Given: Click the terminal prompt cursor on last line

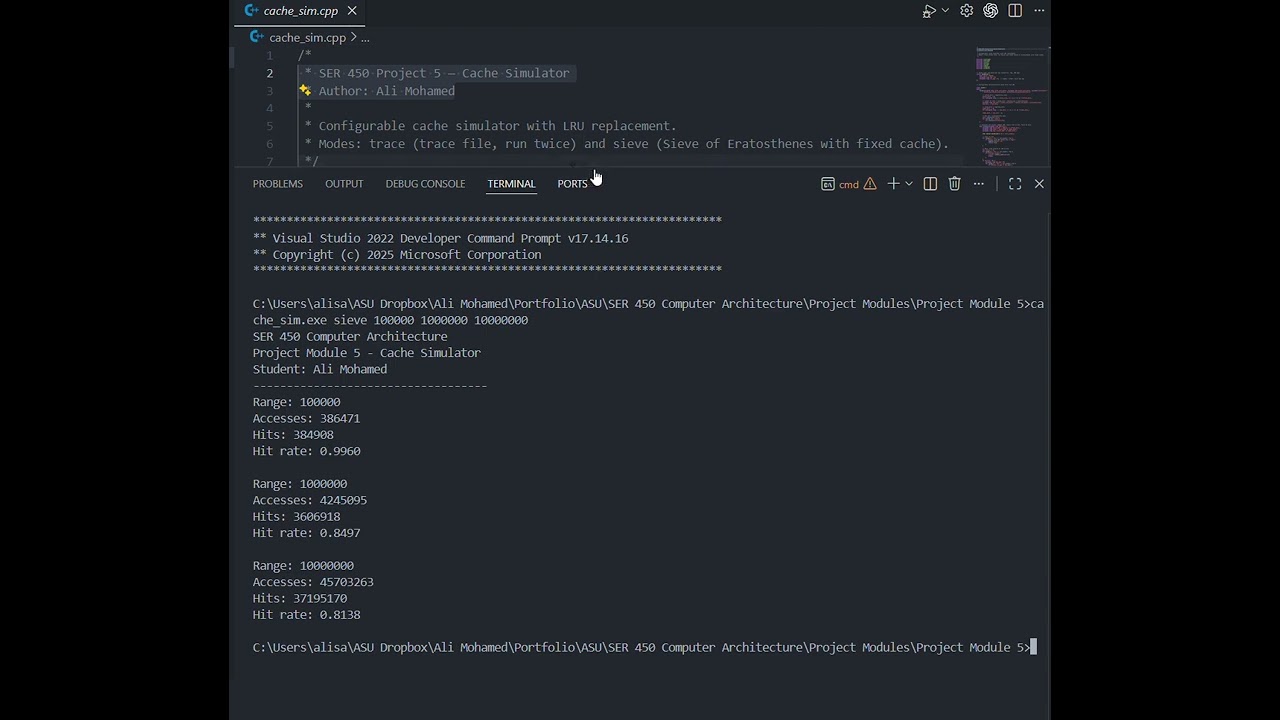Looking at the screenshot, I should [x=1034, y=647].
